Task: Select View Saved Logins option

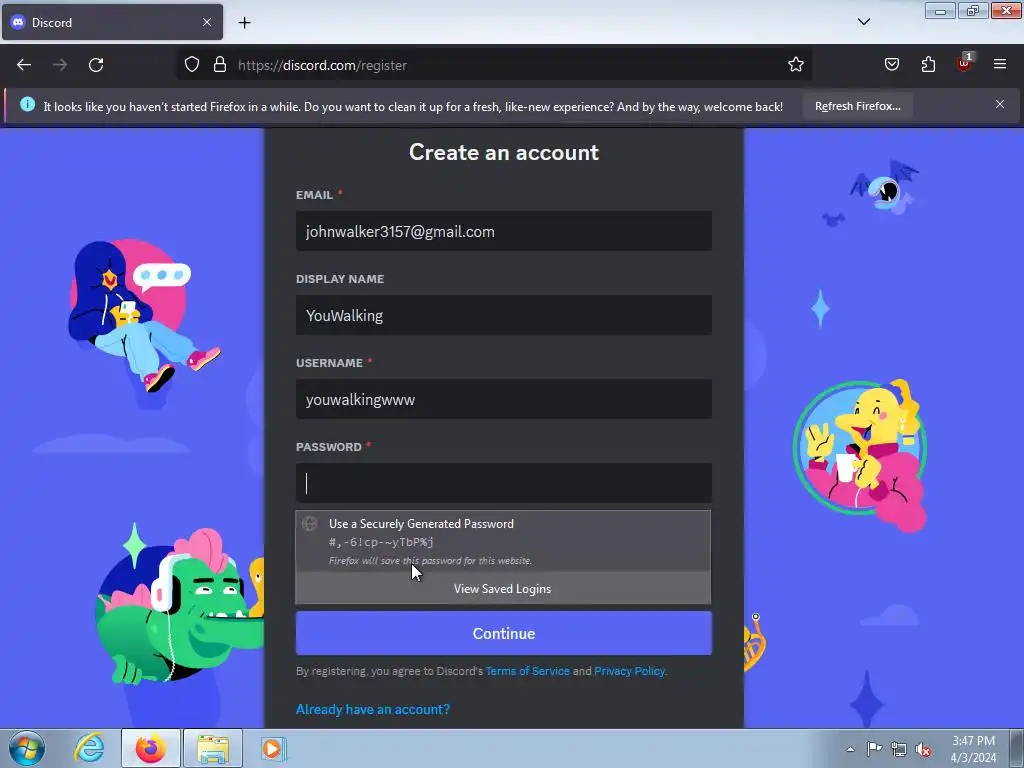Action: [x=503, y=588]
